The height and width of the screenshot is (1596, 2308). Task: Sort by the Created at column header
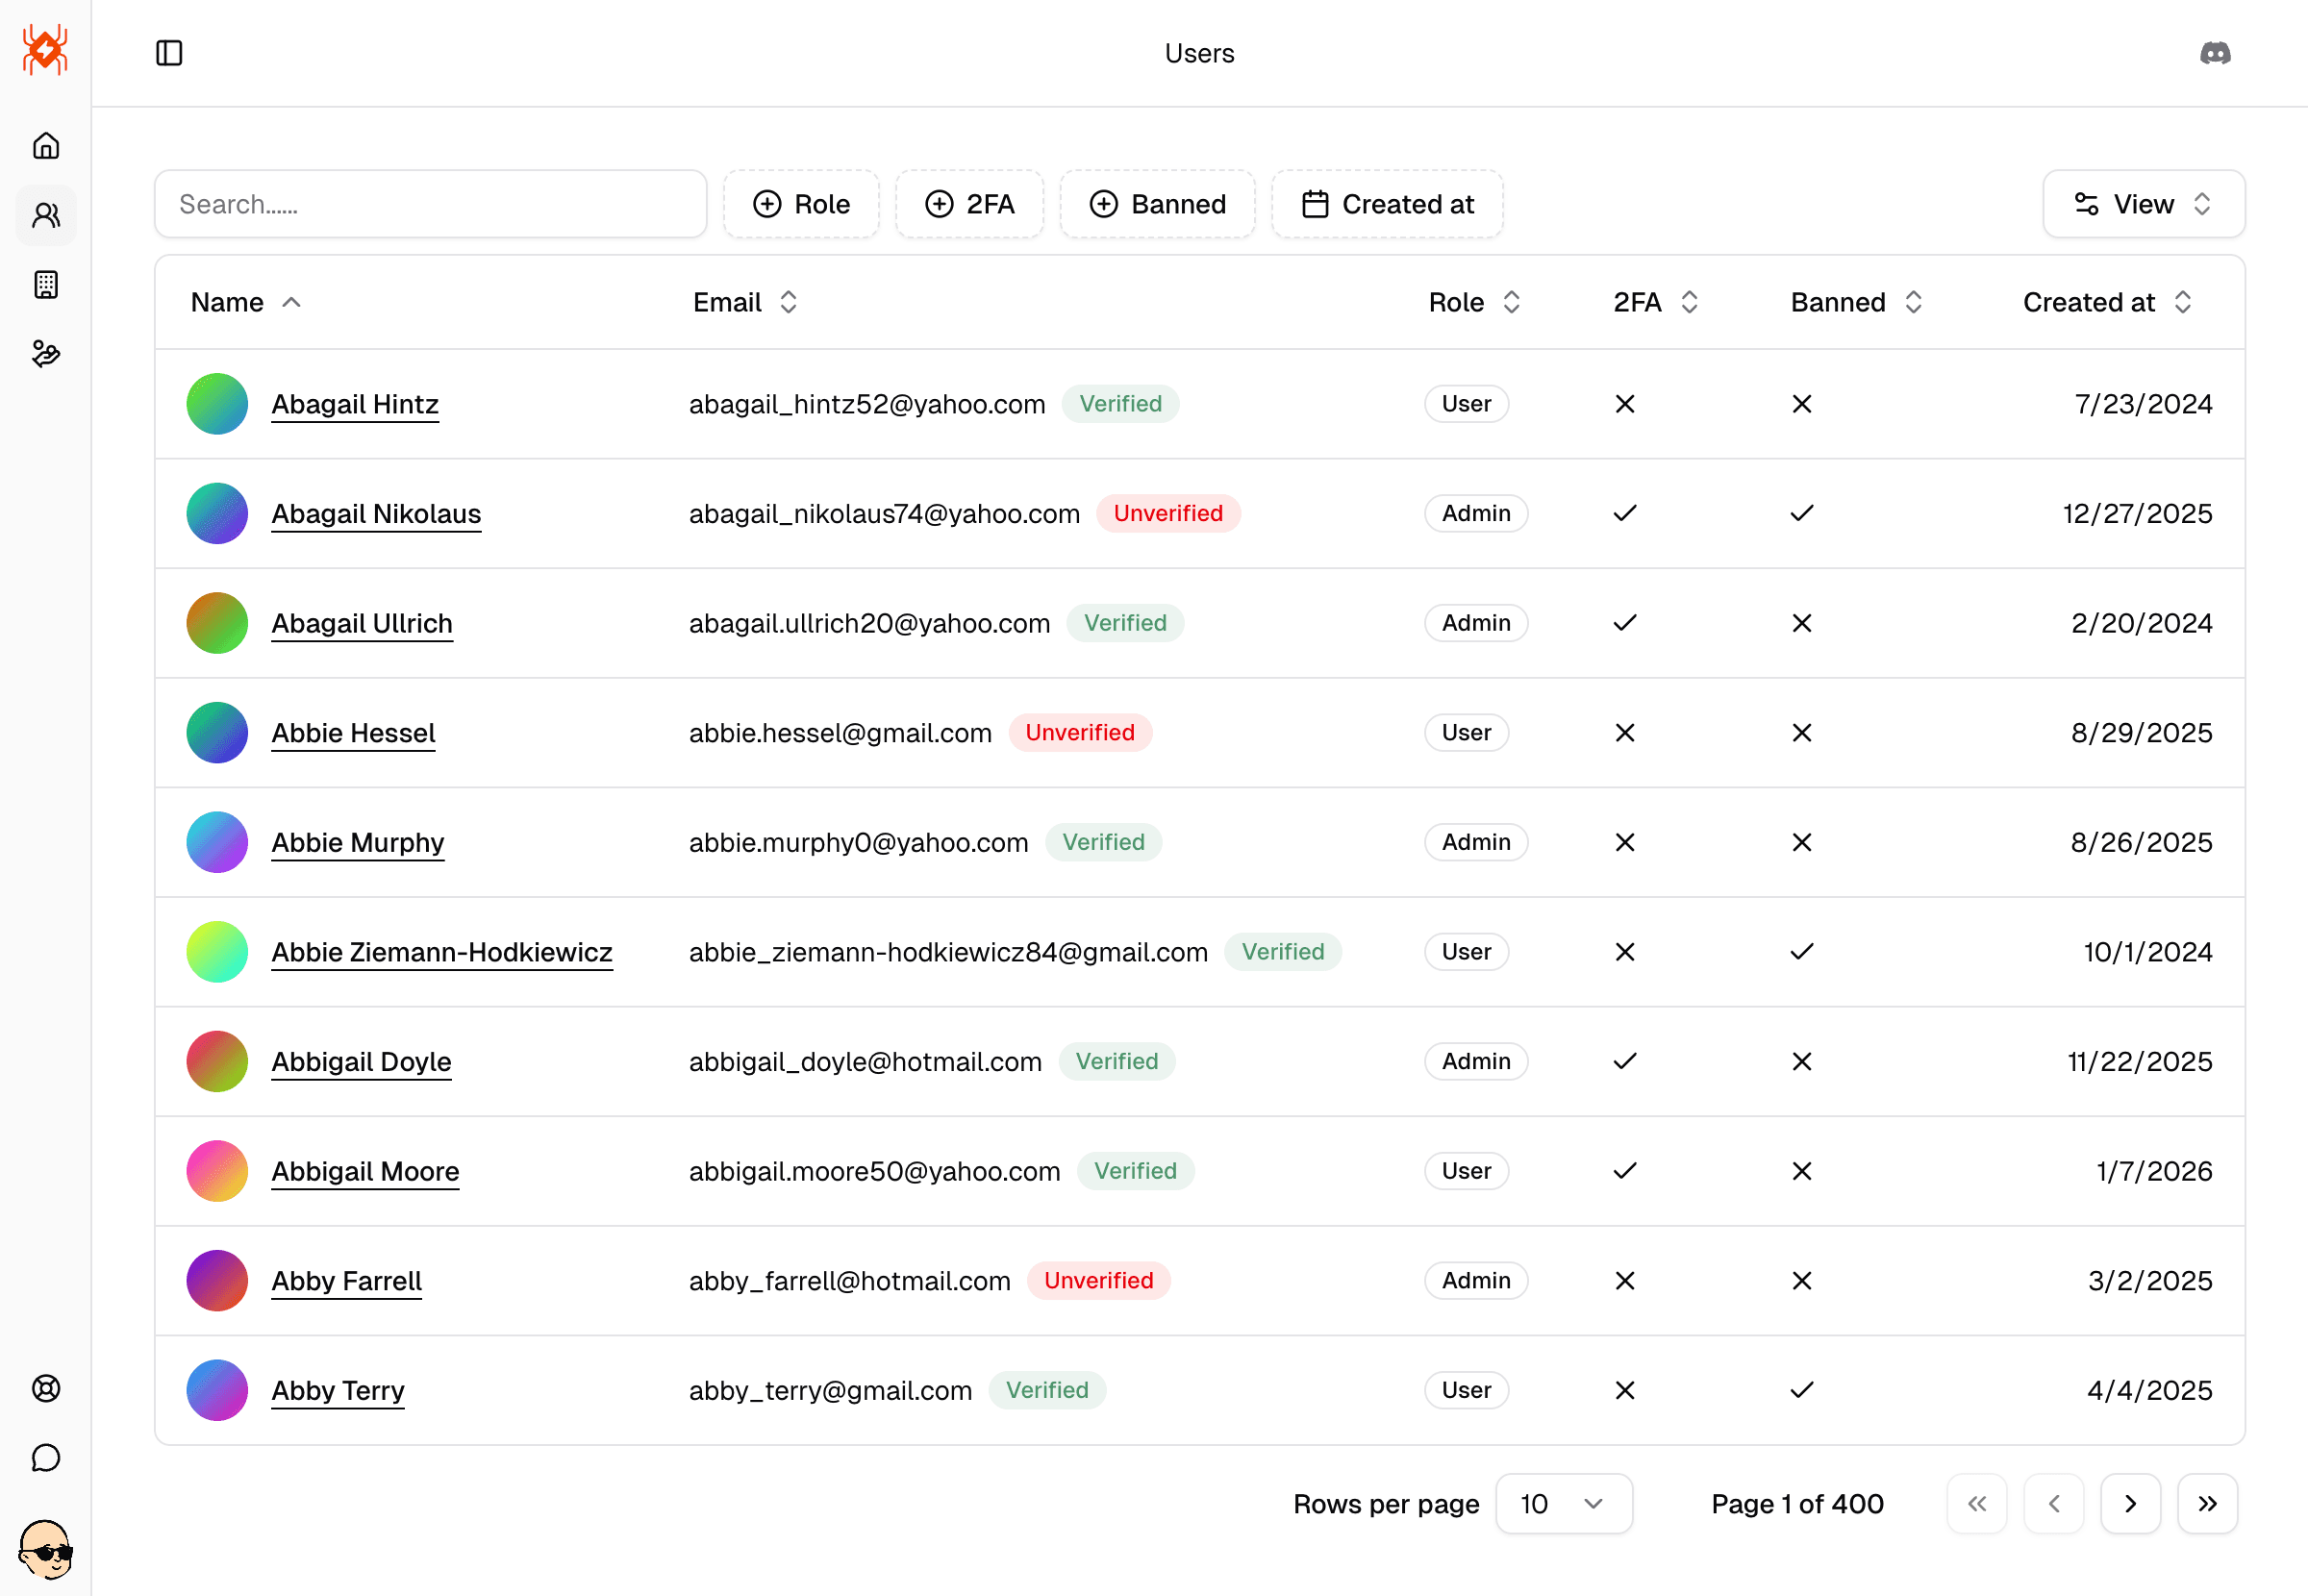coord(2106,302)
